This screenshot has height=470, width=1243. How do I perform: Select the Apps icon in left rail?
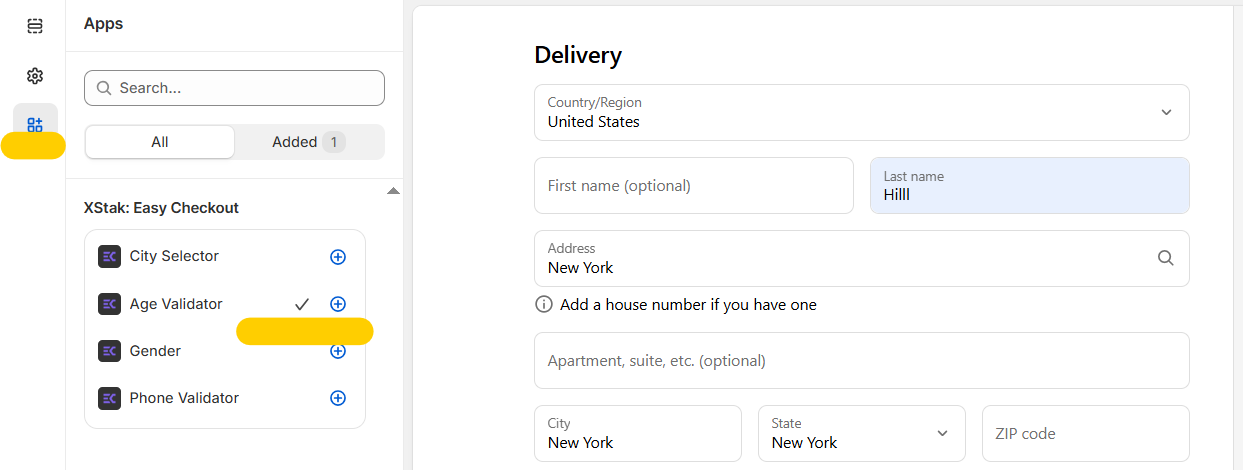pyautogui.click(x=35, y=125)
